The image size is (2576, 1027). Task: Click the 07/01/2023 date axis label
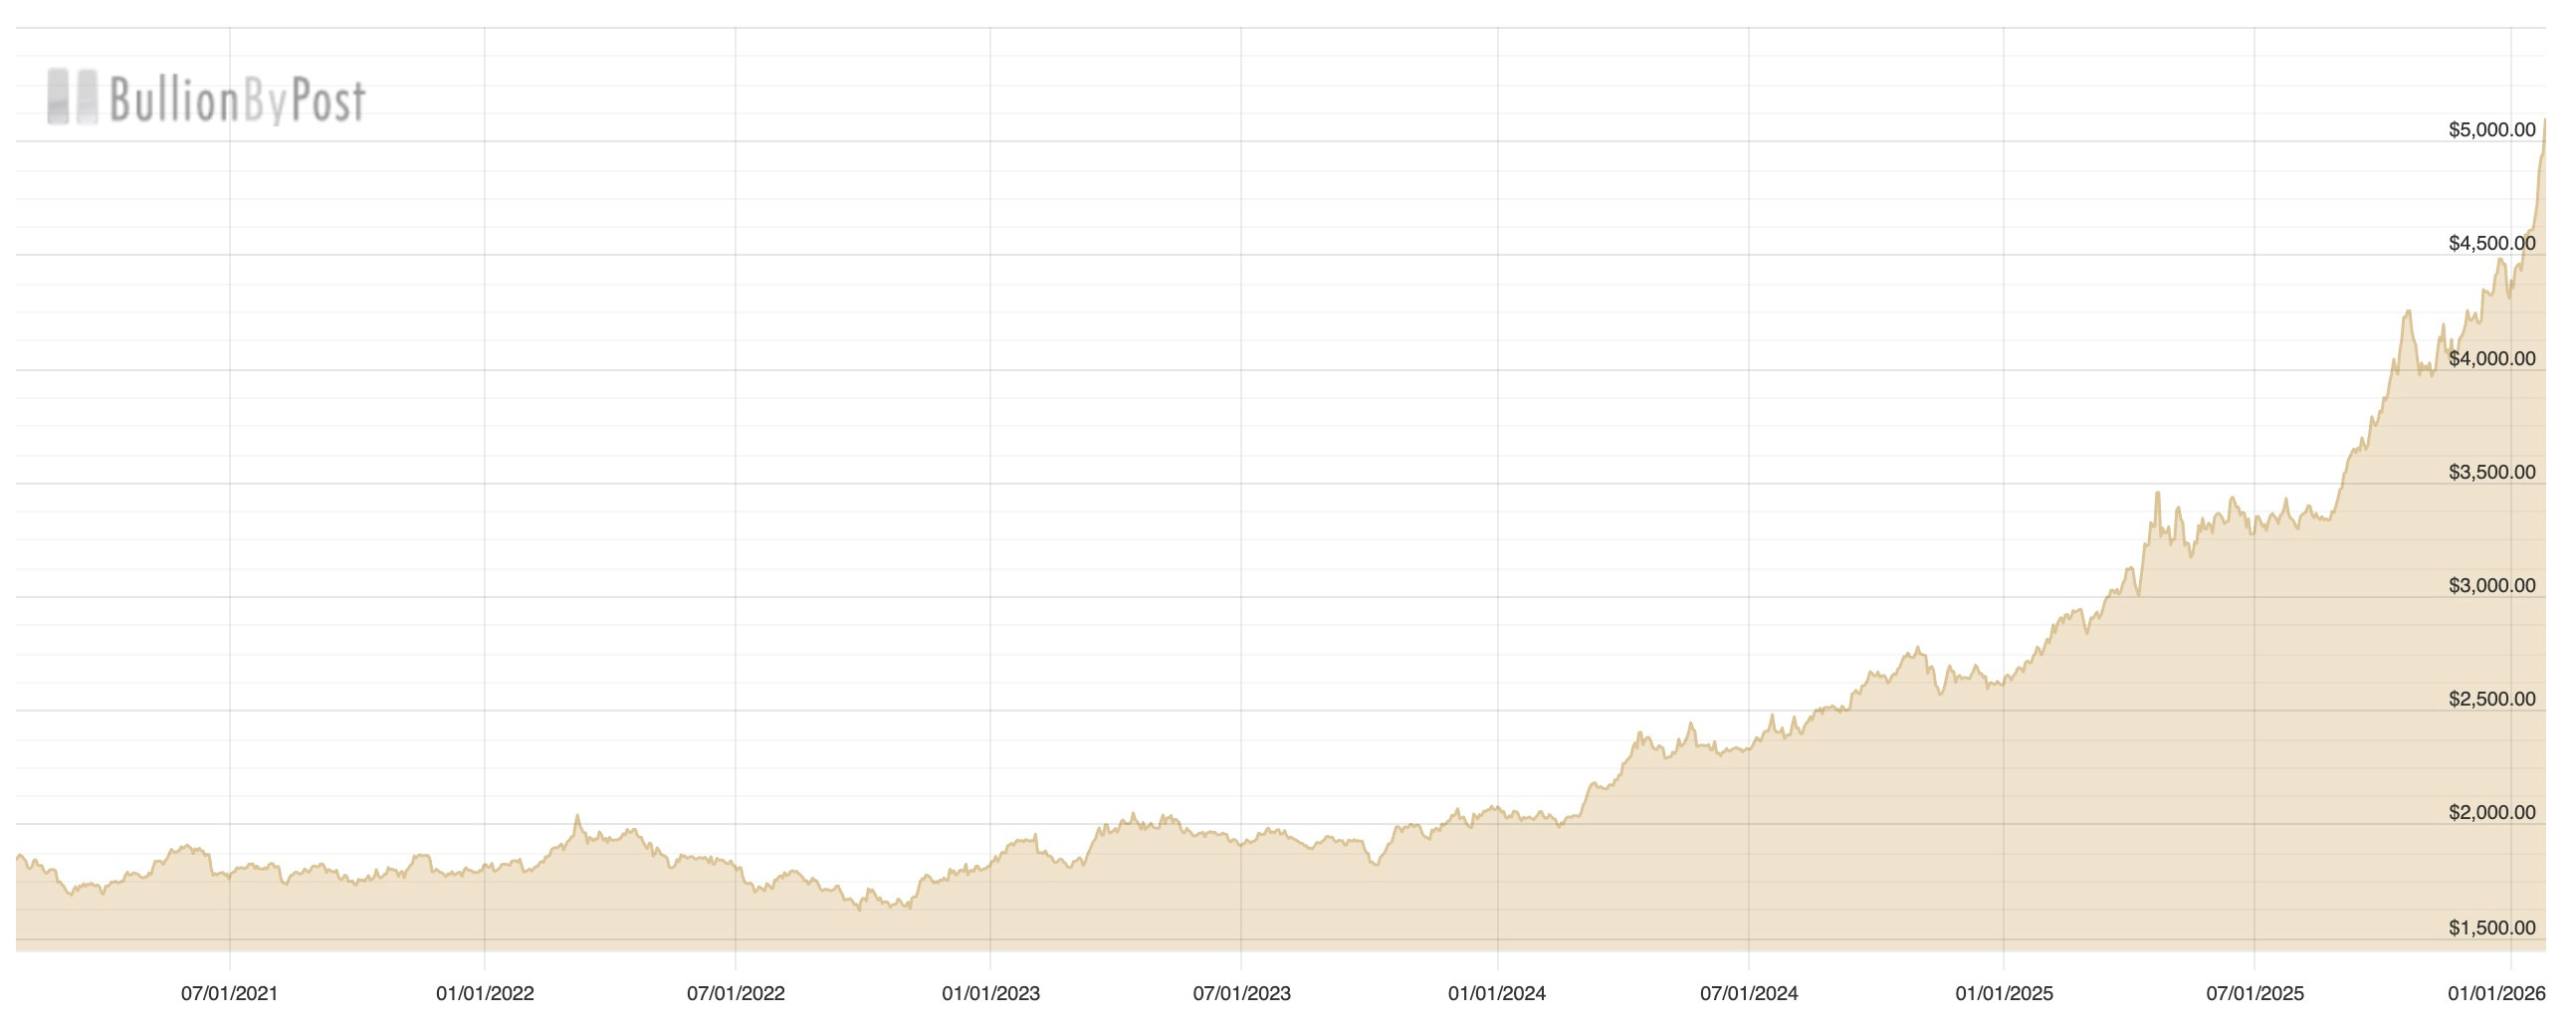1242,994
